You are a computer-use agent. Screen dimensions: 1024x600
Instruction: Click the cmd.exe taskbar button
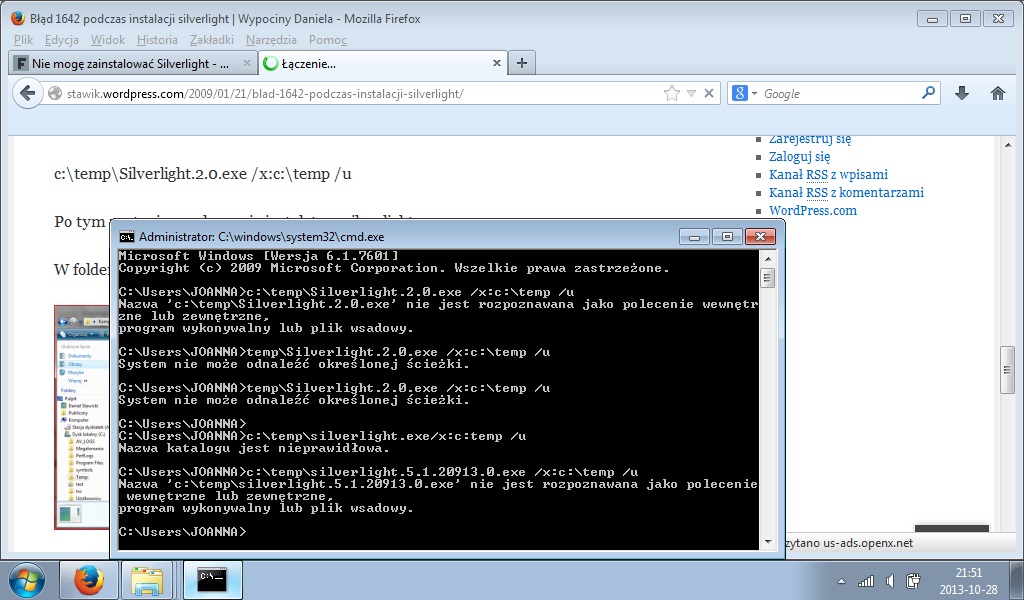[x=212, y=580]
